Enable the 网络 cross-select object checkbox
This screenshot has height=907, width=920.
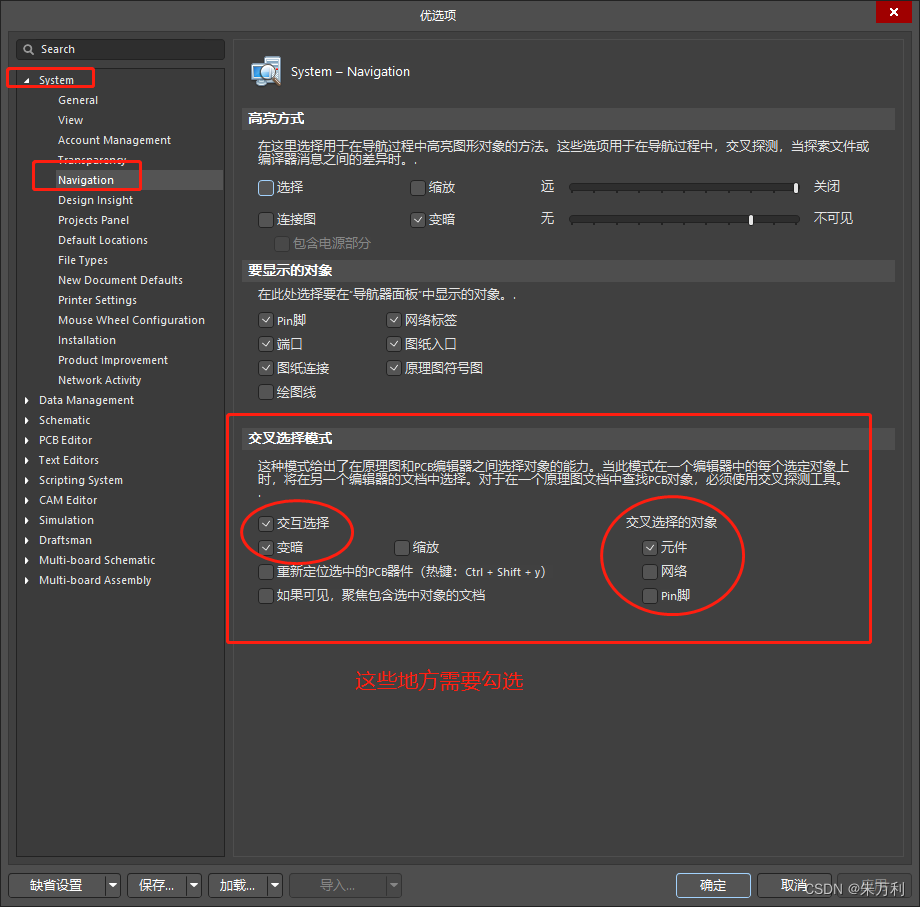click(x=650, y=570)
